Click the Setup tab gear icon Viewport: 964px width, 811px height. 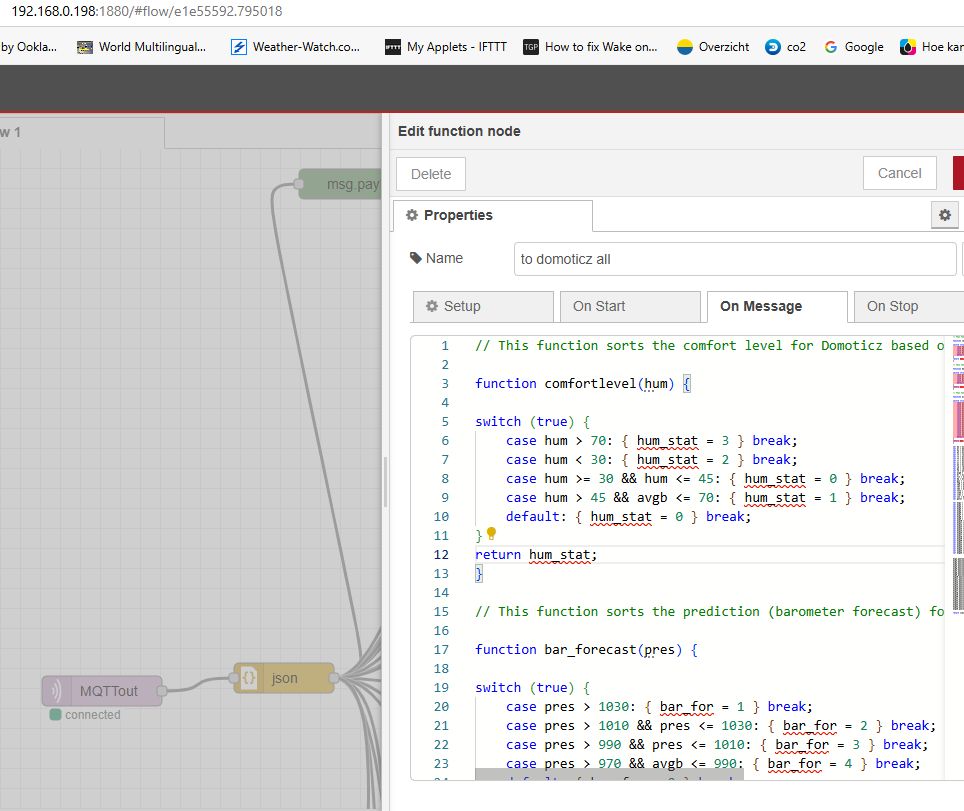(432, 306)
